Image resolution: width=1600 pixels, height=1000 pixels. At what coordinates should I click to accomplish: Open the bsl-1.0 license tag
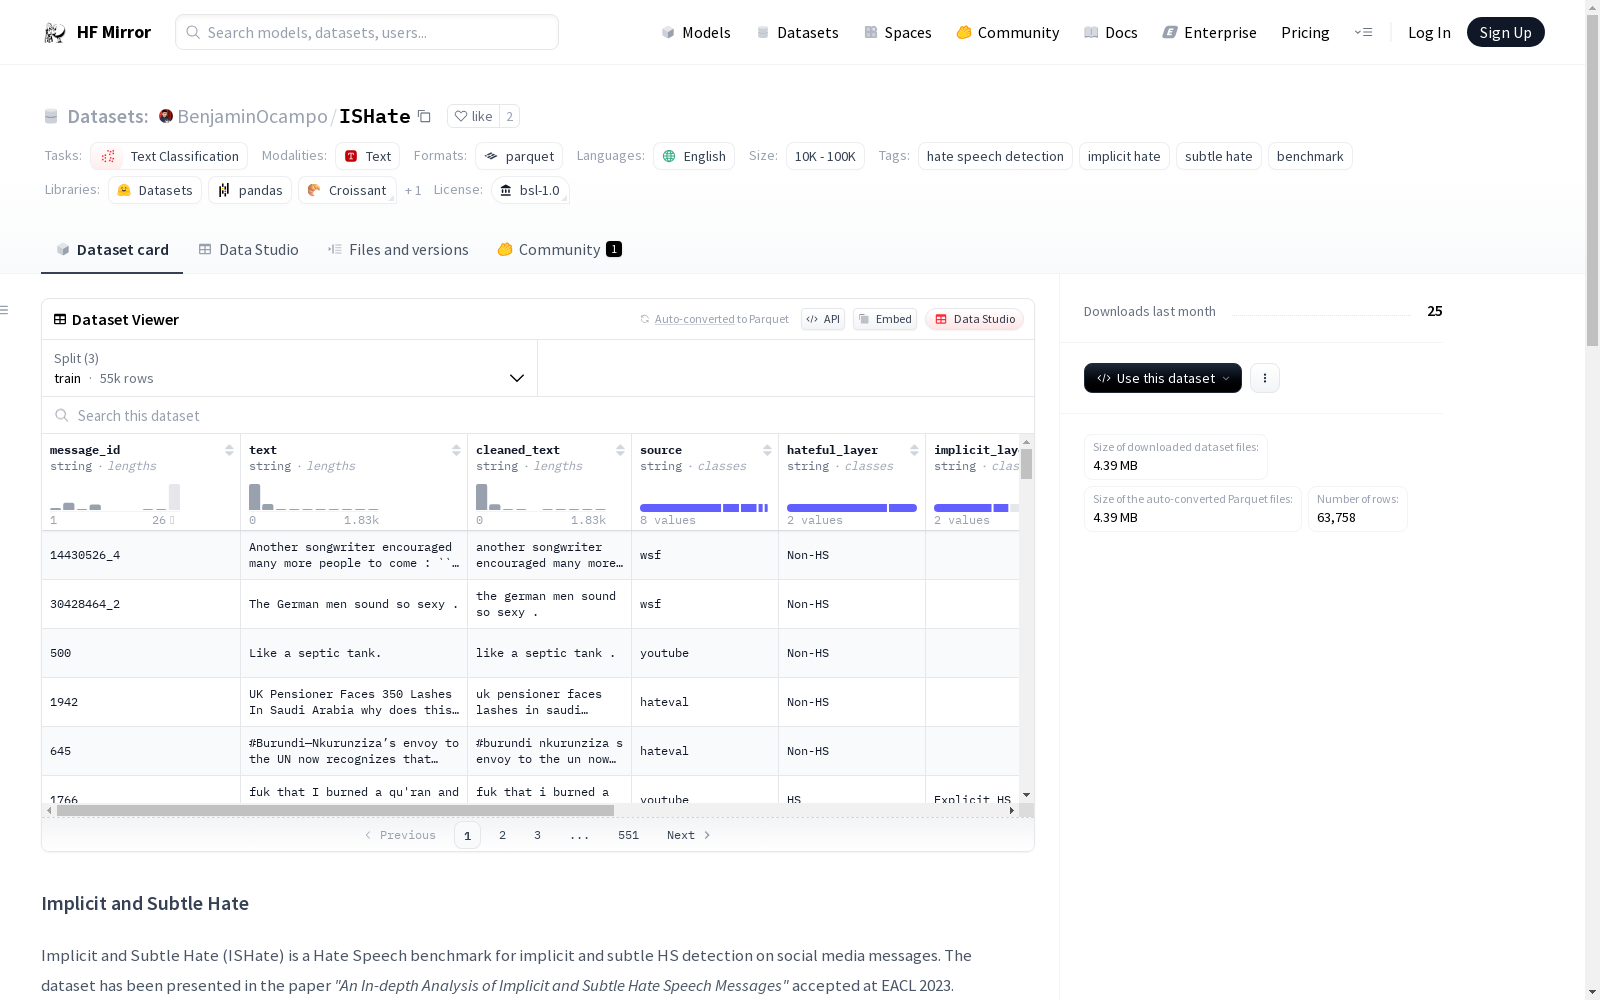(x=530, y=190)
